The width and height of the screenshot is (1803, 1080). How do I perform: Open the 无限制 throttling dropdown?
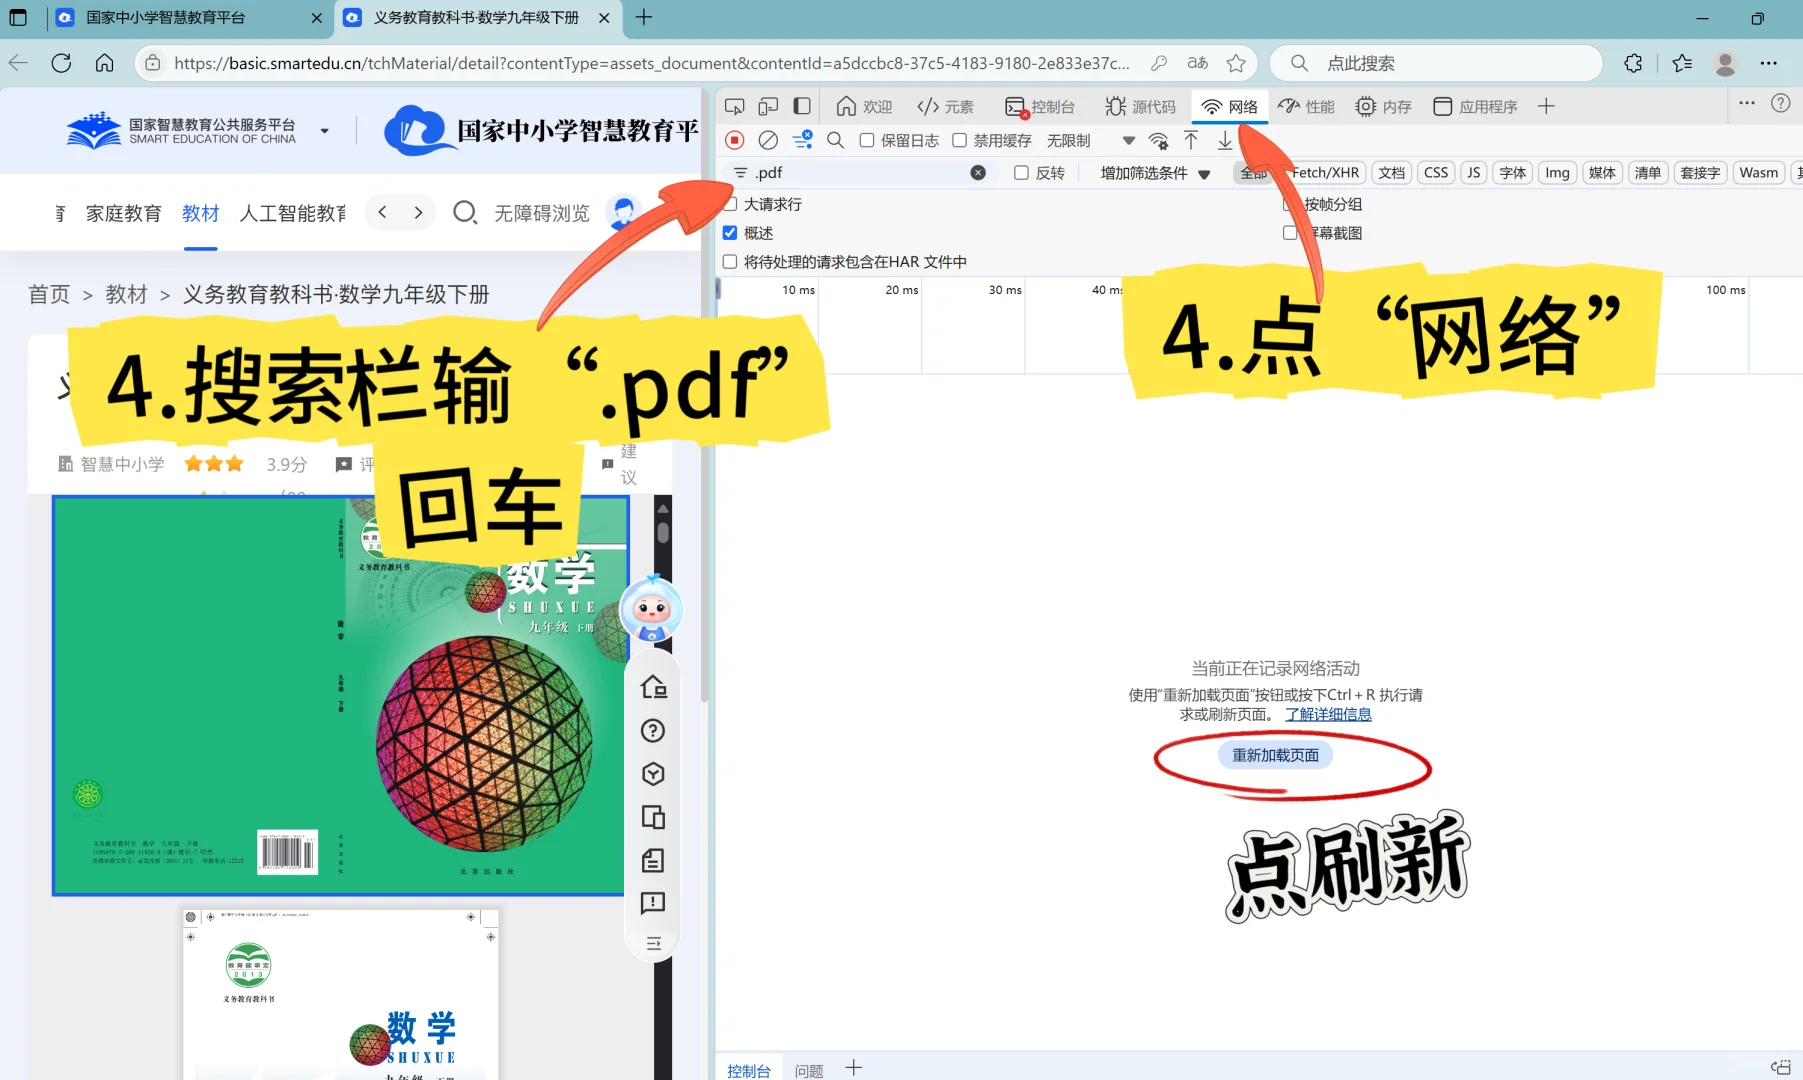click(x=1090, y=140)
